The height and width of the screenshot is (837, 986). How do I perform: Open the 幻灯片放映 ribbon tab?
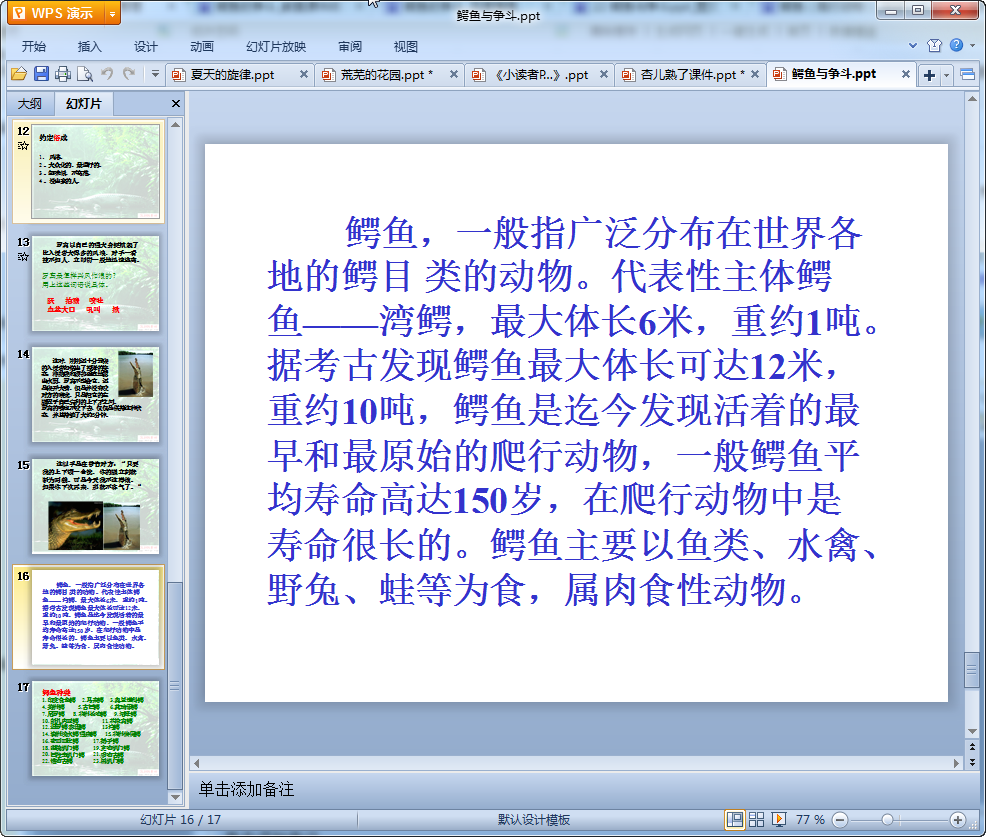click(276, 47)
